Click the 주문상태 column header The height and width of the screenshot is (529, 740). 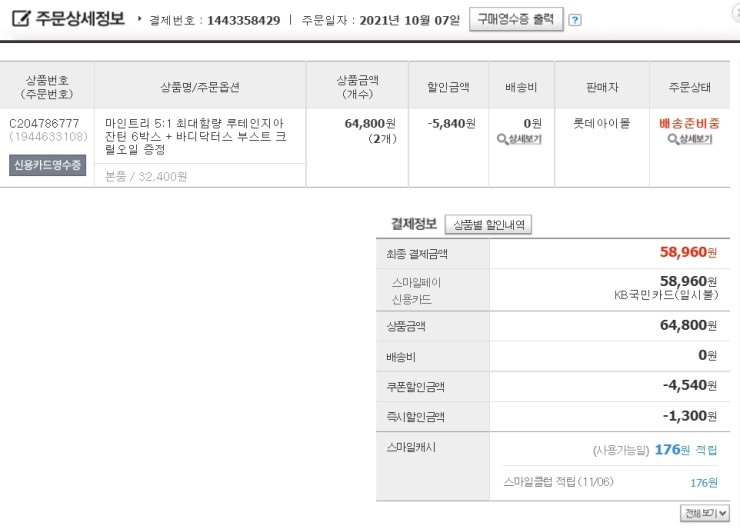pos(690,87)
